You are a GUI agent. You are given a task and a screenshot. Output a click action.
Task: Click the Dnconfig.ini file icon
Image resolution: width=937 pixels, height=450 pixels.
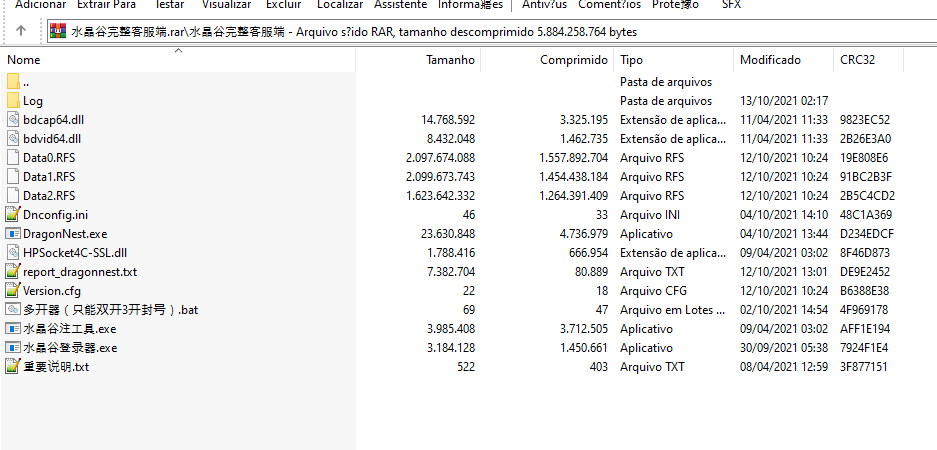13,215
